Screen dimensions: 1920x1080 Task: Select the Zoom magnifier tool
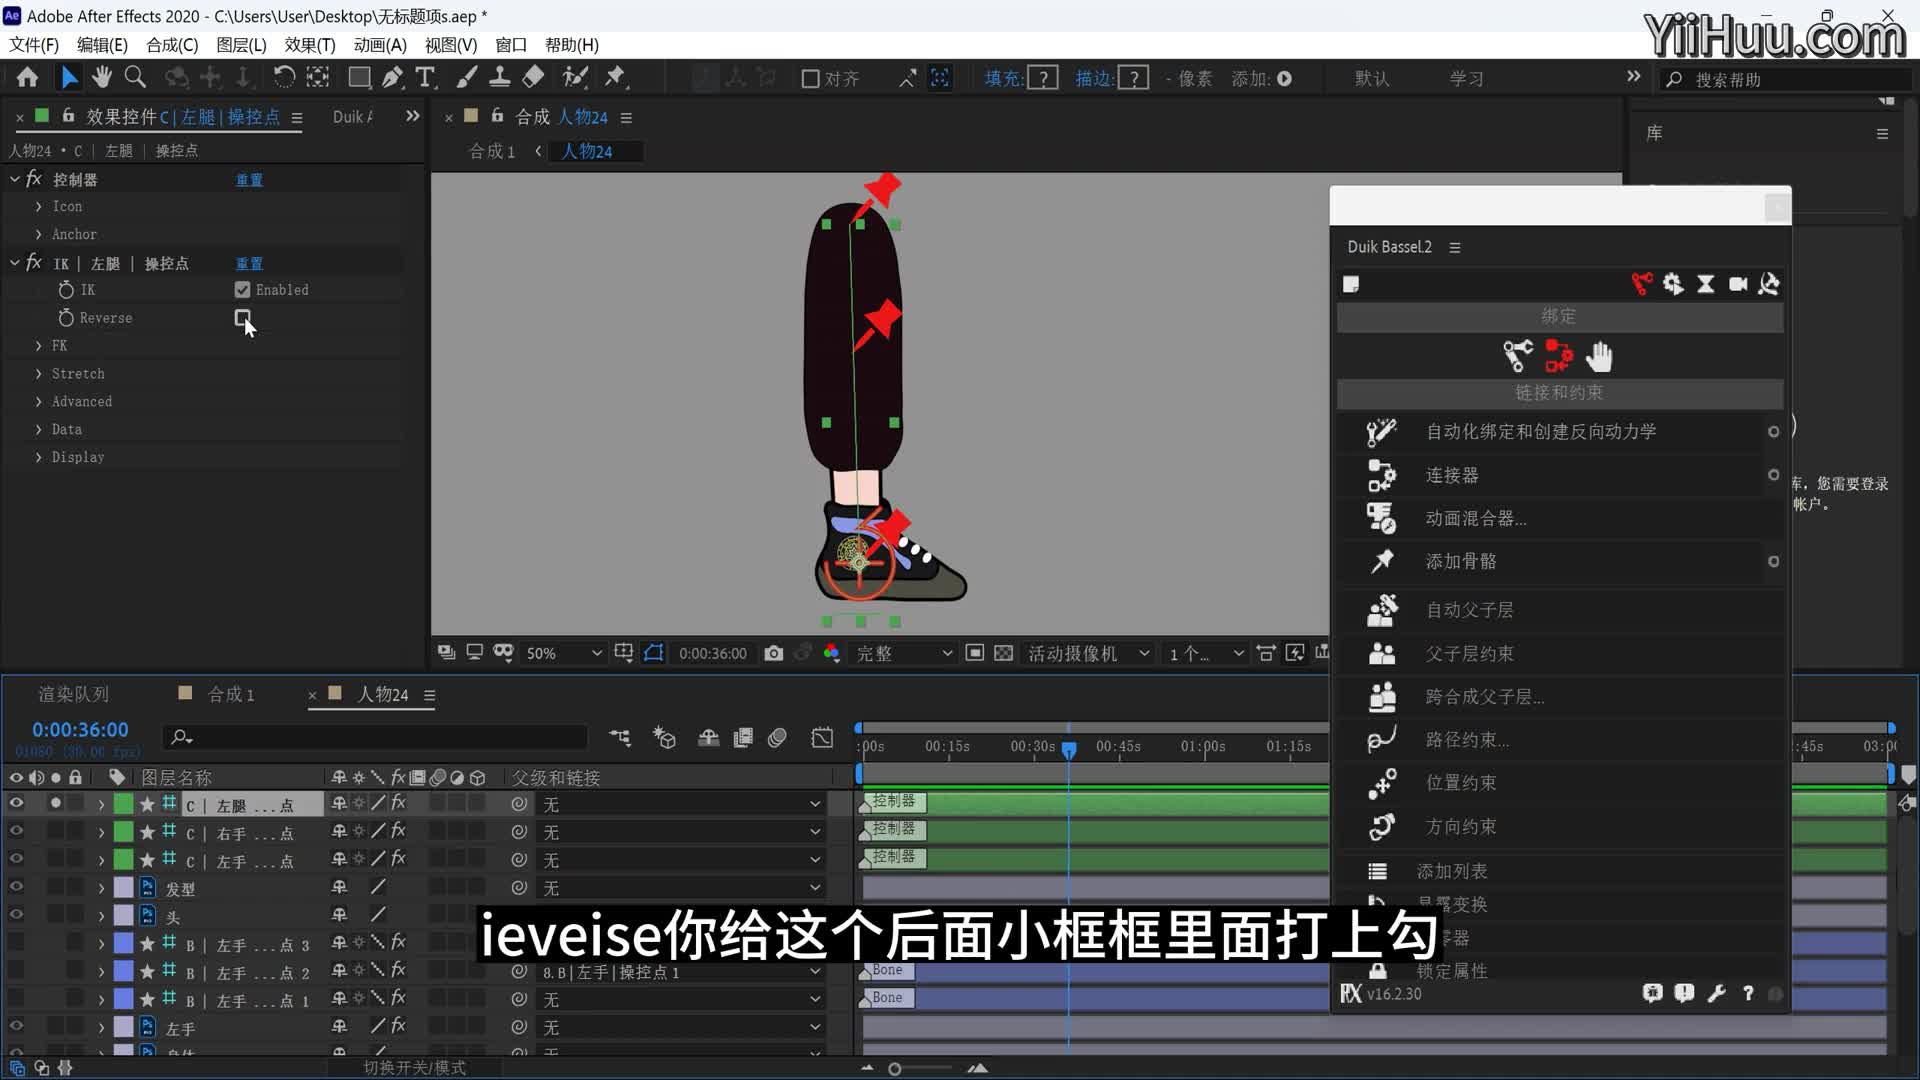(x=135, y=78)
